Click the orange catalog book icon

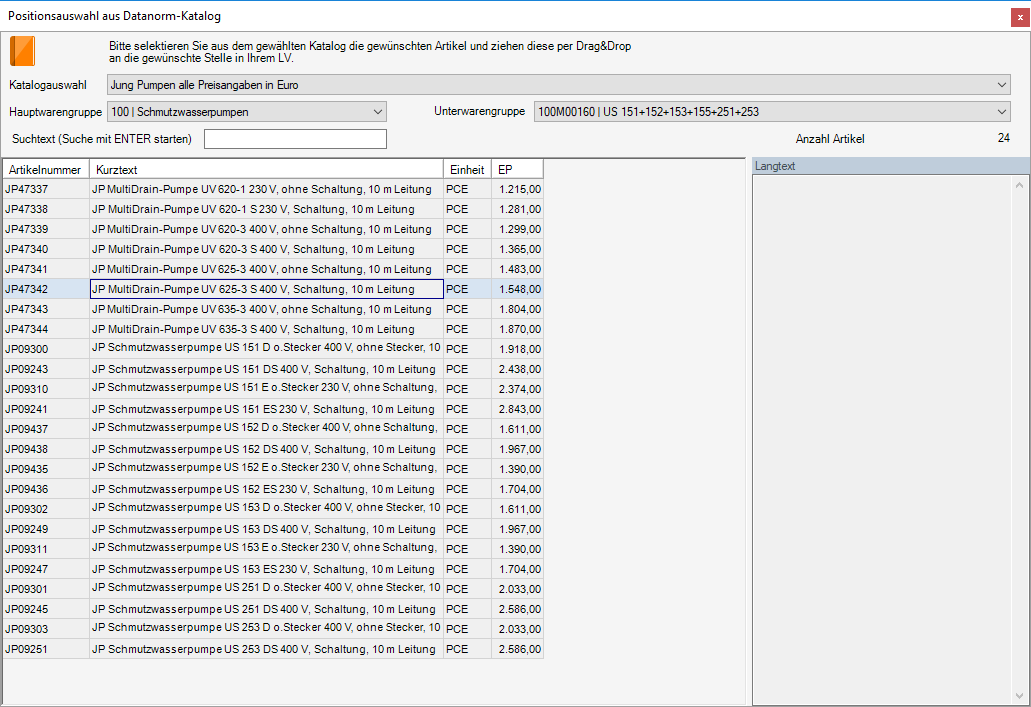22,51
